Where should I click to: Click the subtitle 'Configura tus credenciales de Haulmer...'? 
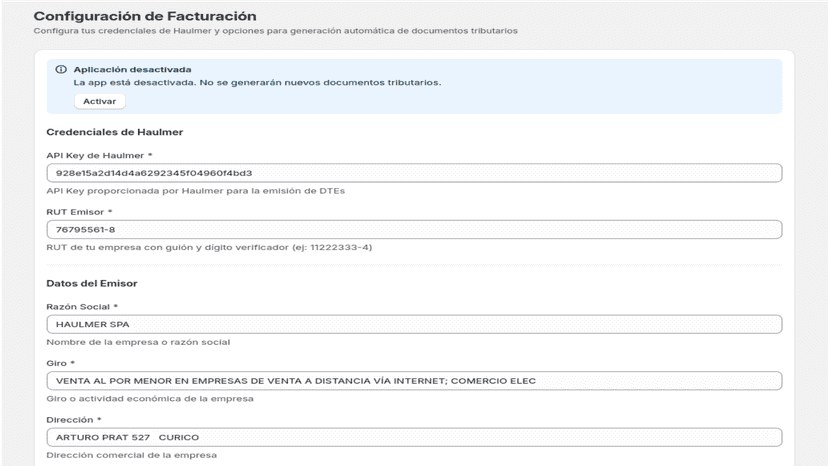coord(276,31)
